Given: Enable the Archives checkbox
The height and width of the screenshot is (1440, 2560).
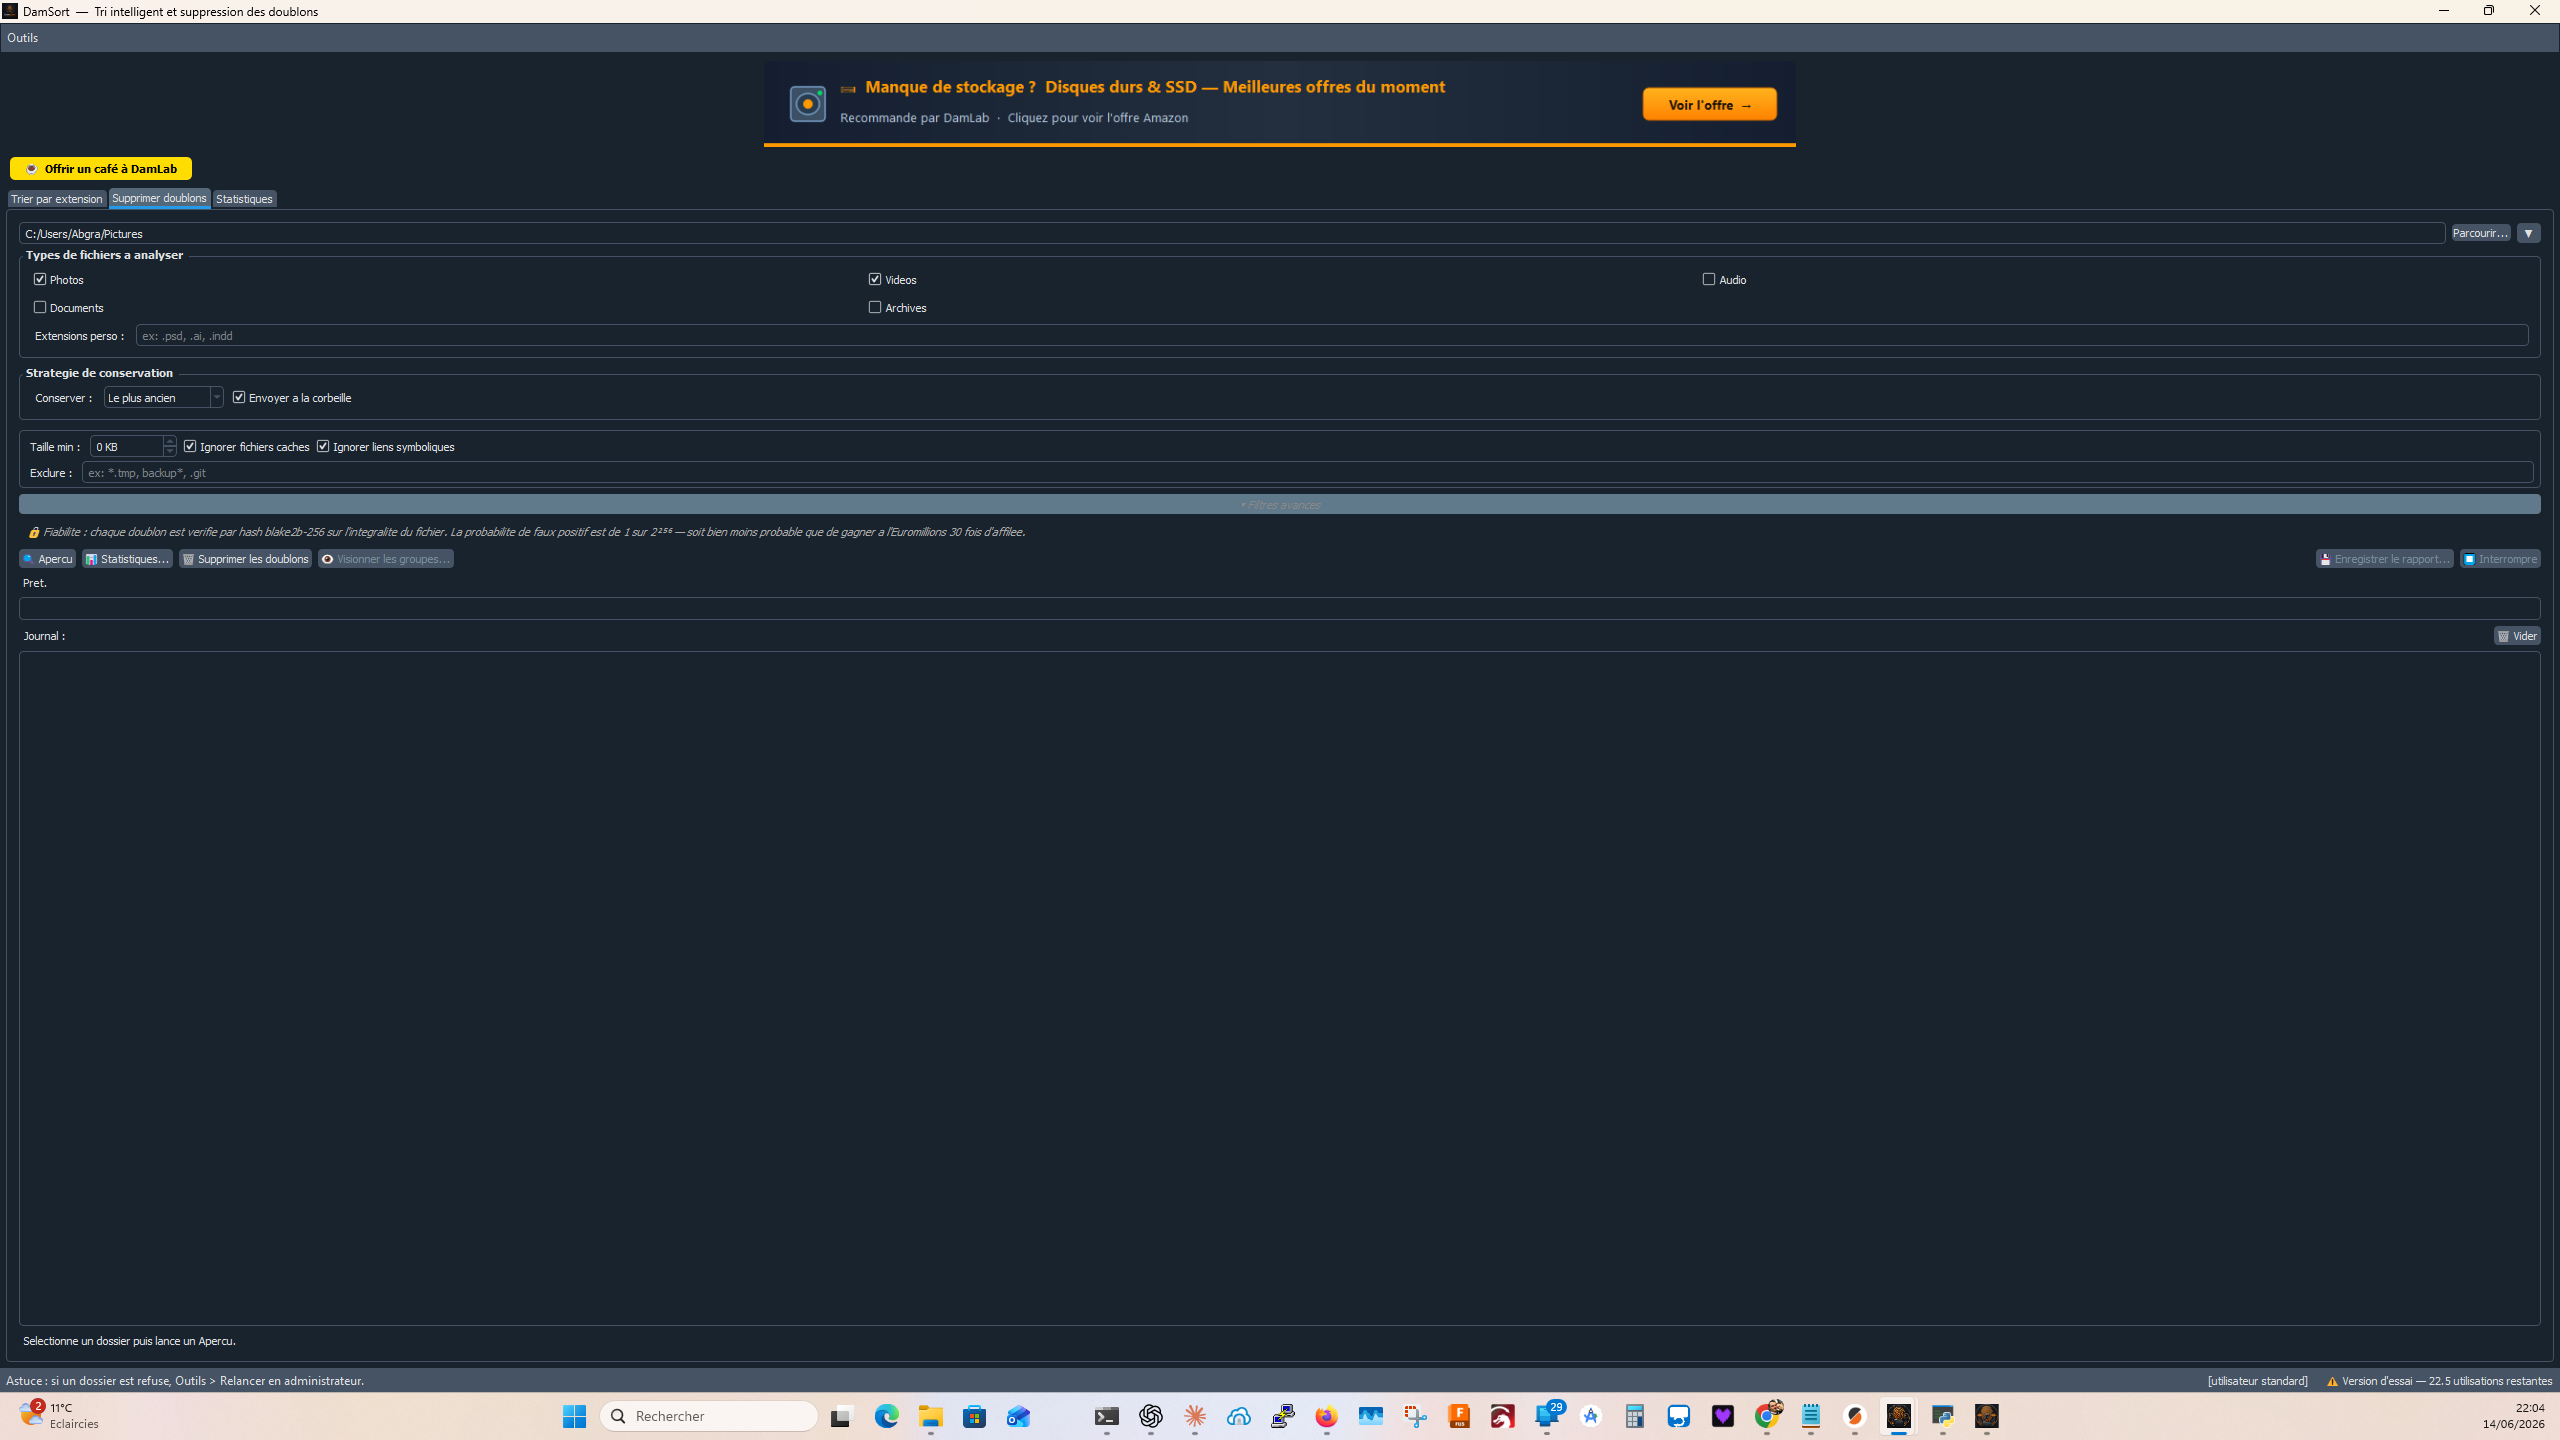Looking at the screenshot, I should pos(875,307).
